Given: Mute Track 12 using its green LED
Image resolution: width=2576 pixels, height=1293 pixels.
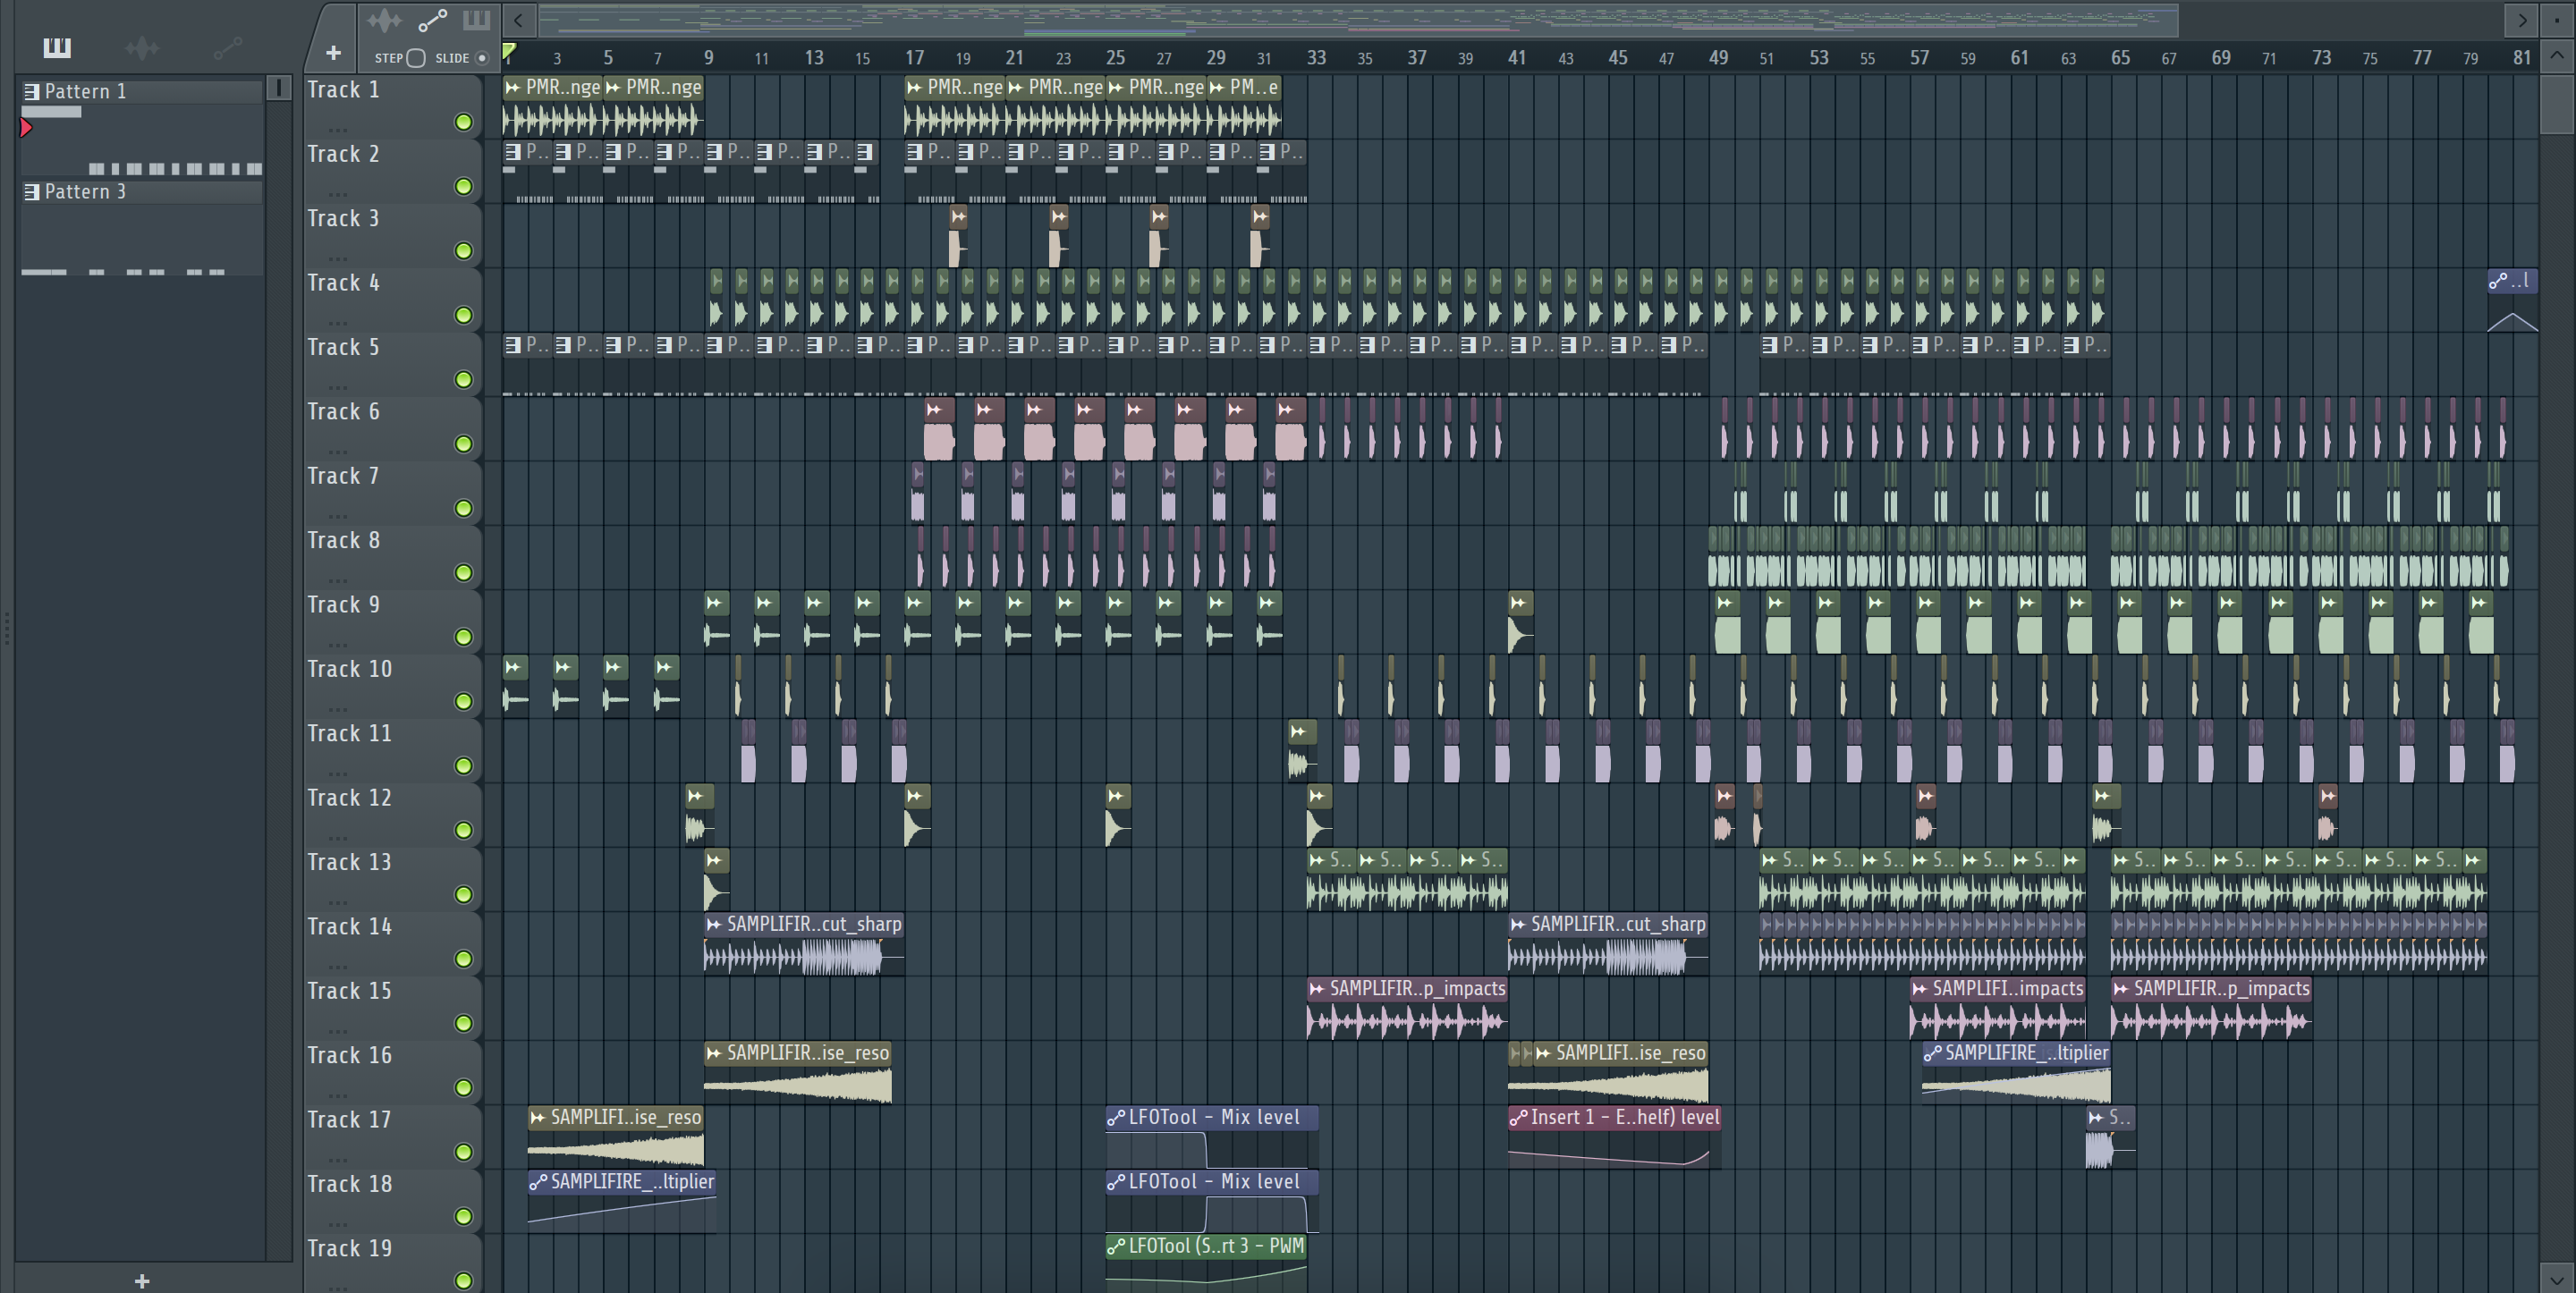Looking at the screenshot, I should coord(463,830).
